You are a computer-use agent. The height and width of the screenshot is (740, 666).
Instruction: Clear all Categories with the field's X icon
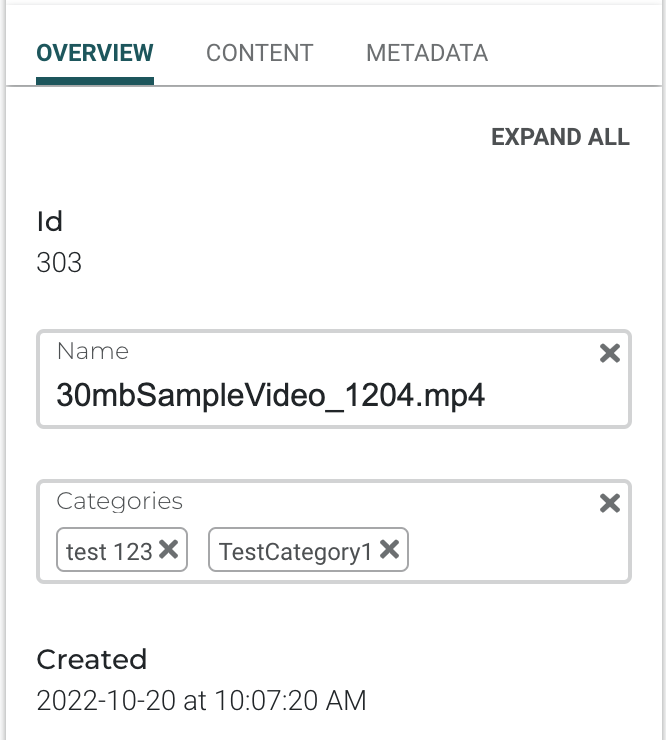click(x=609, y=503)
